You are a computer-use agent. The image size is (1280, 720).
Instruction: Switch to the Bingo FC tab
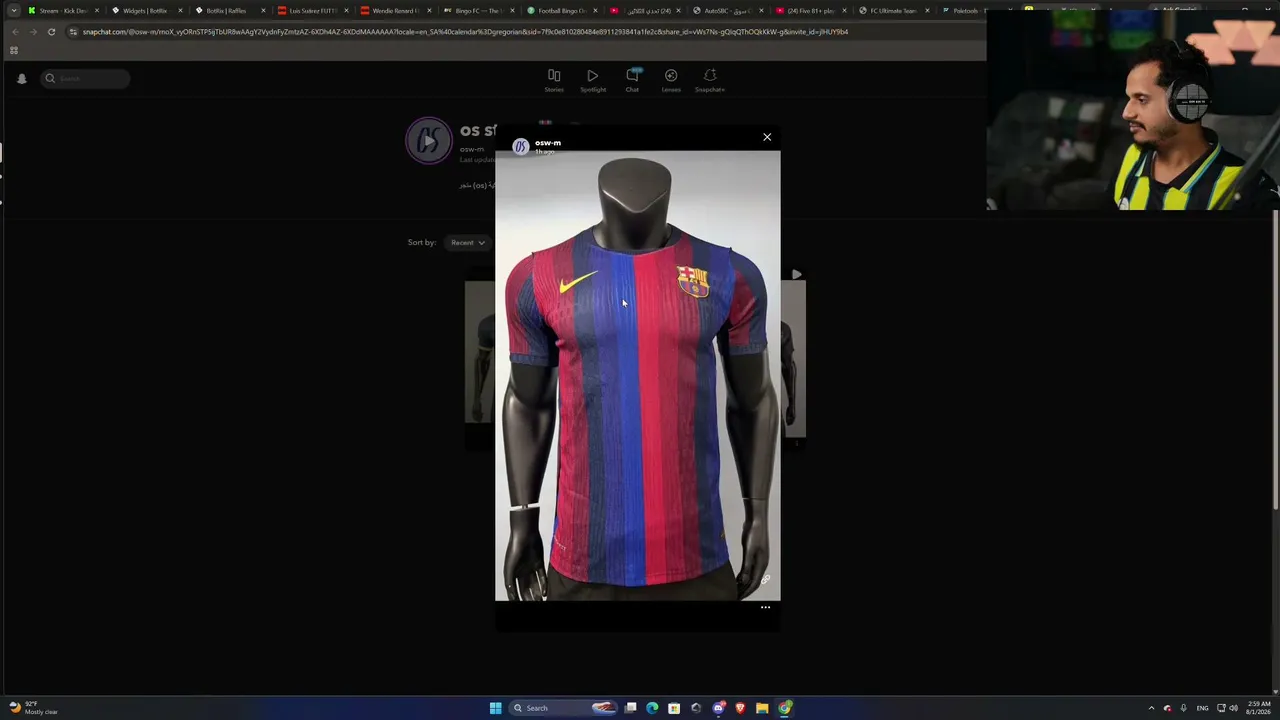[478, 11]
